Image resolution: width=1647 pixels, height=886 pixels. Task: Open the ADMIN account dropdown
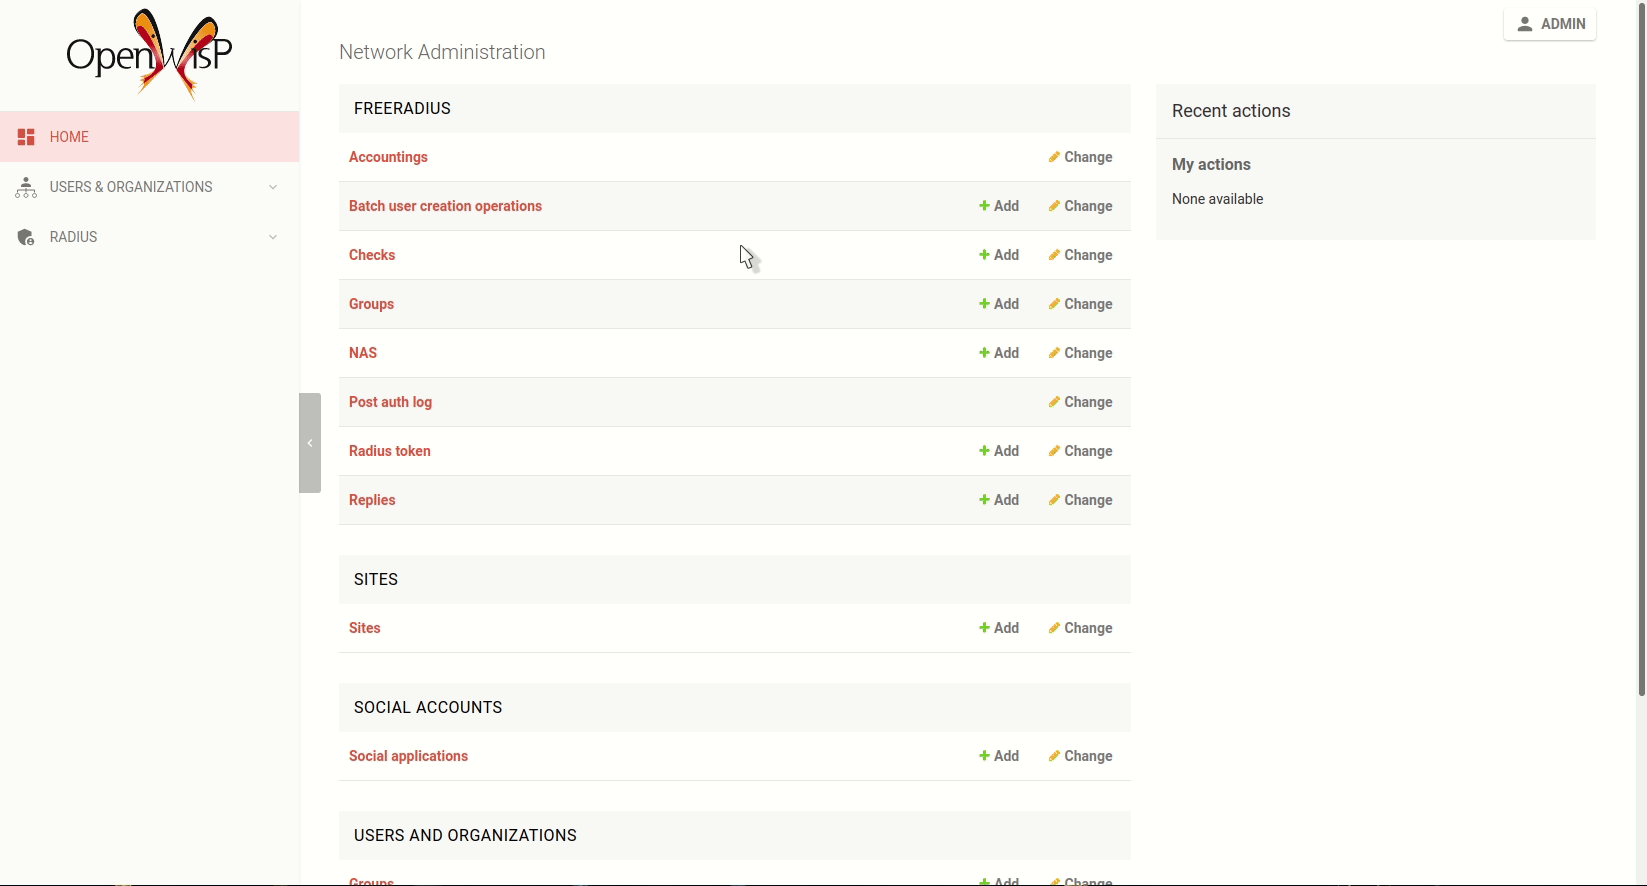(1550, 24)
